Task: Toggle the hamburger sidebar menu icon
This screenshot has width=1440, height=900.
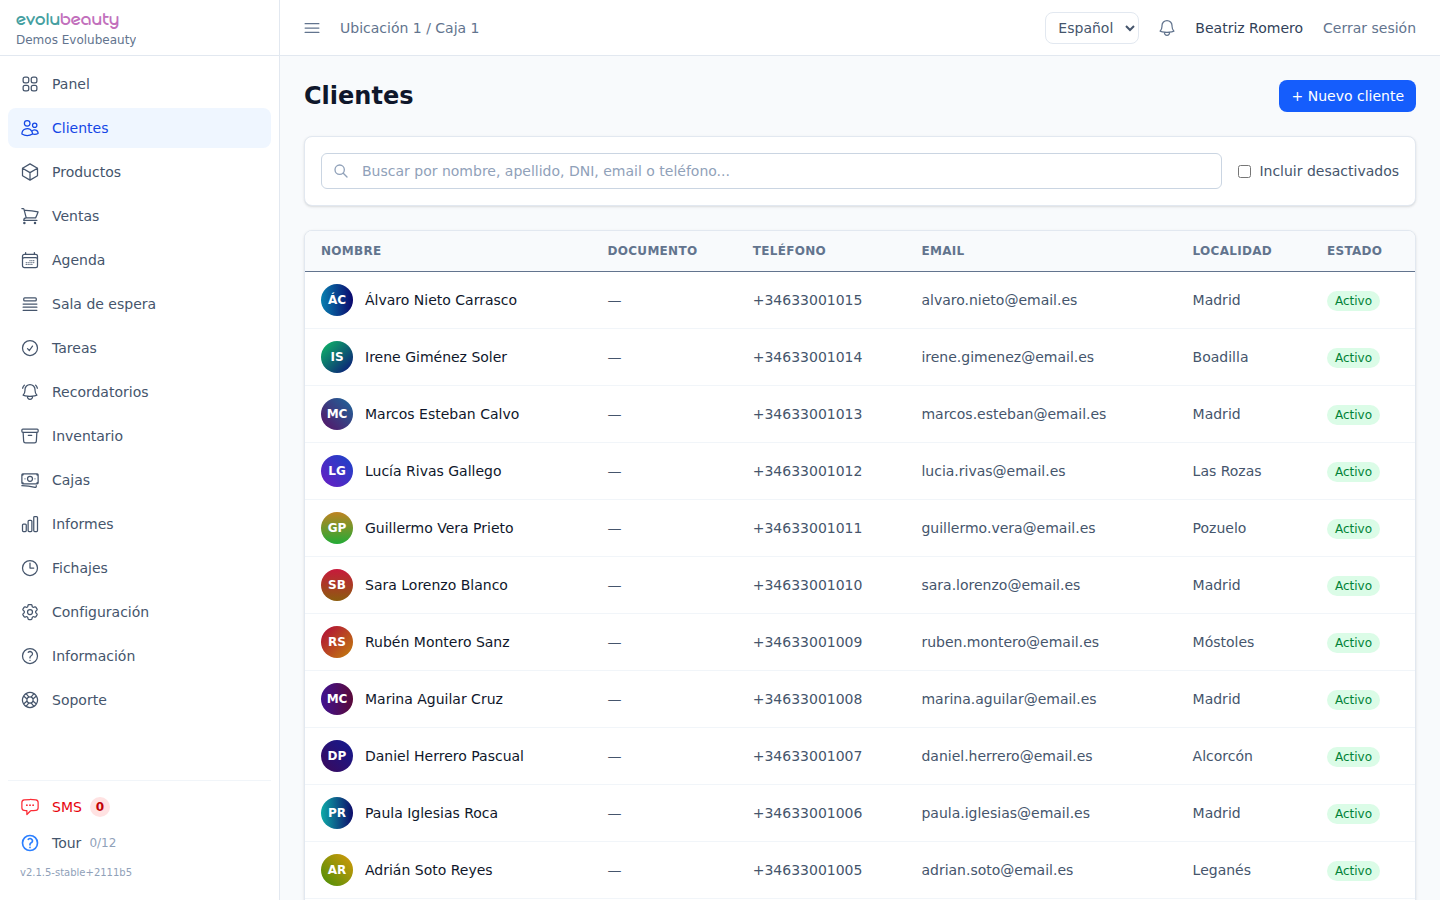Action: click(312, 28)
